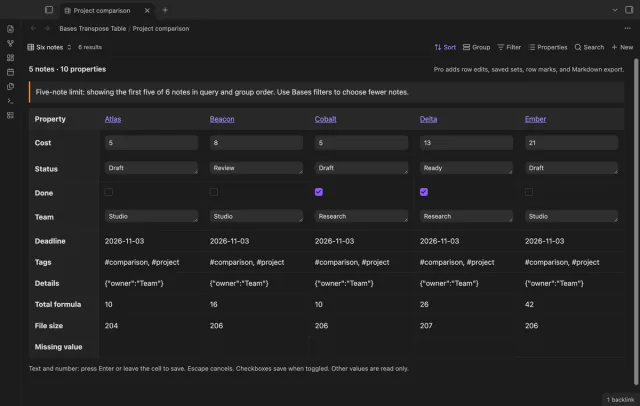The image size is (640, 406).
Task: Edit the Atlas Status field
Action: pyautogui.click(x=151, y=168)
